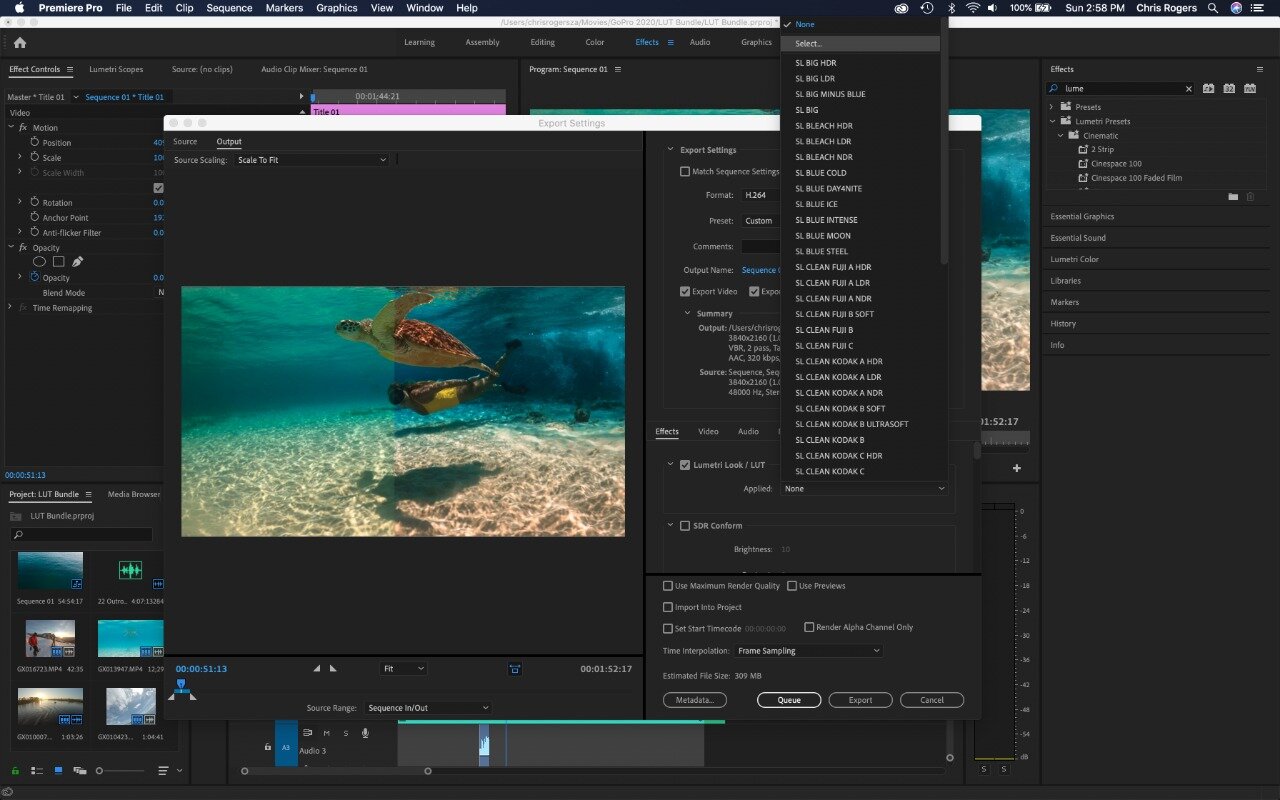Toggle the Rotation stopwatch animation icon
Image resolution: width=1280 pixels, height=800 pixels.
coord(34,202)
